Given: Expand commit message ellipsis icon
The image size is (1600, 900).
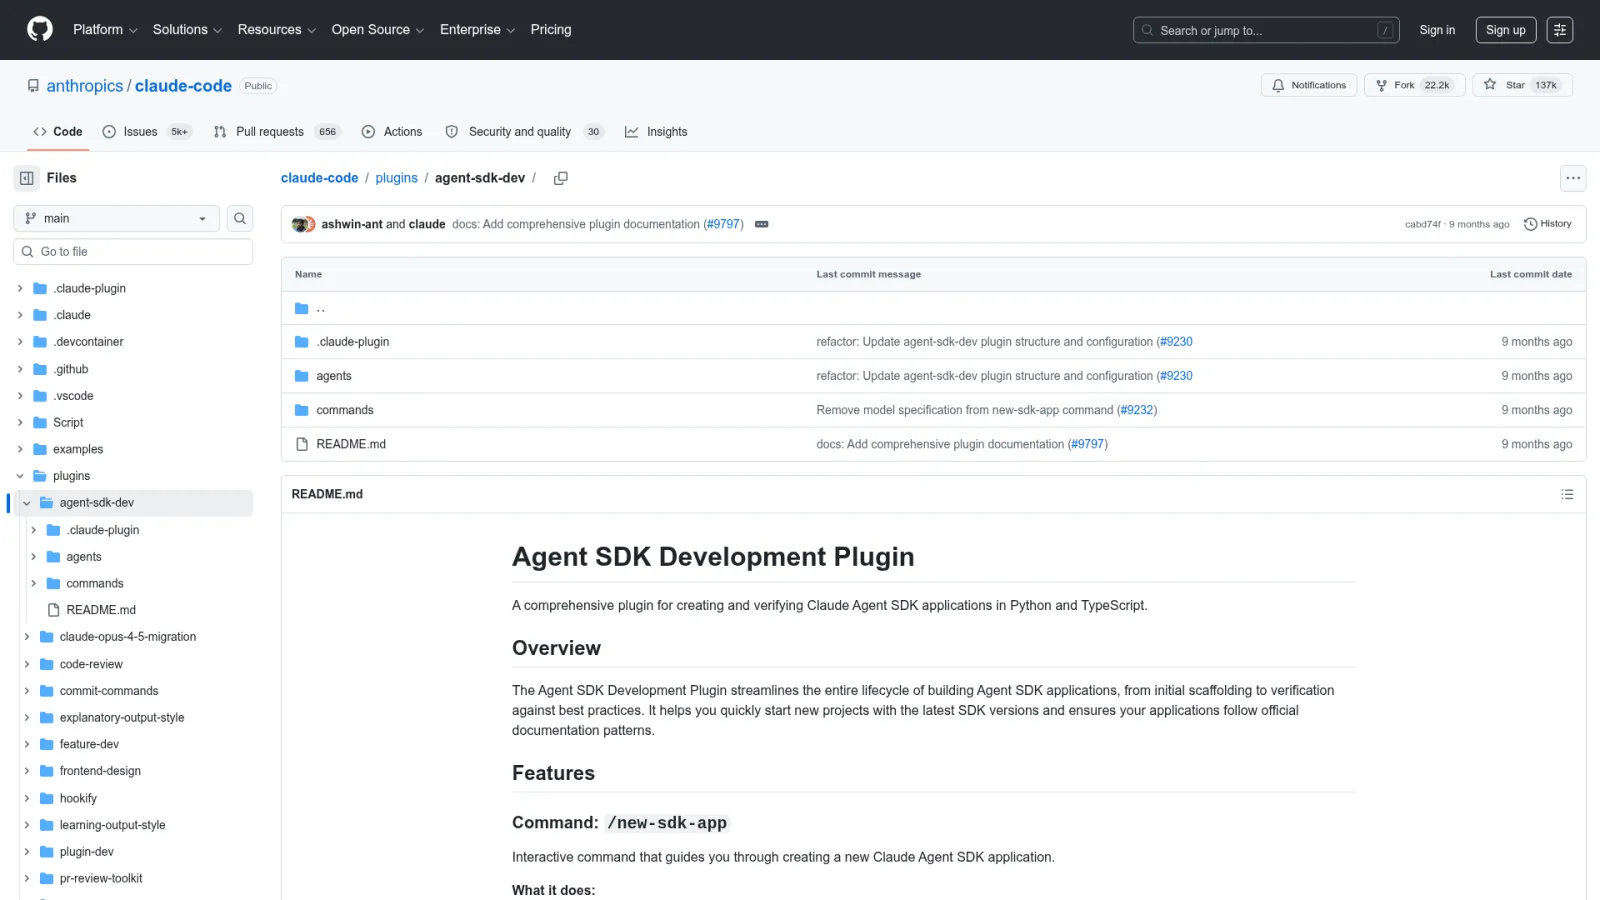Looking at the screenshot, I should point(762,224).
